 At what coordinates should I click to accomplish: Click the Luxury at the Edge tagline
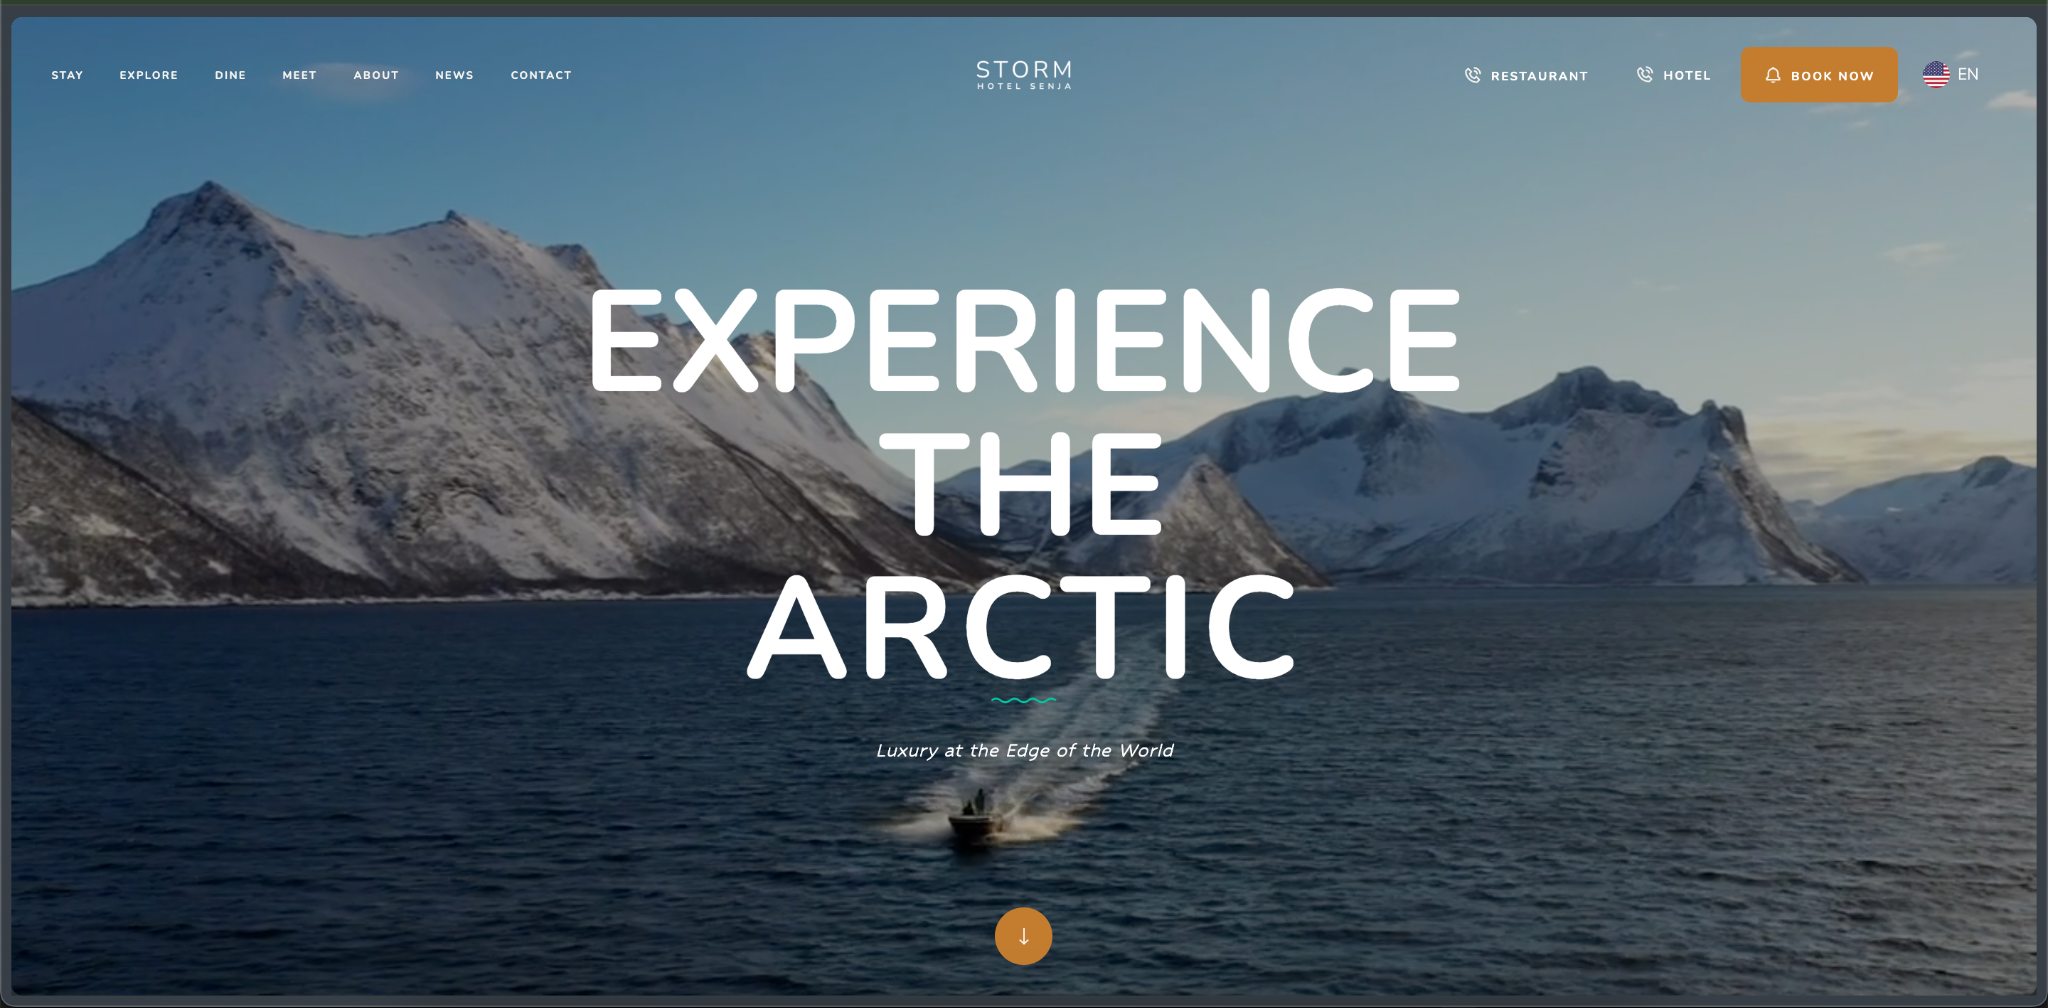(1024, 751)
